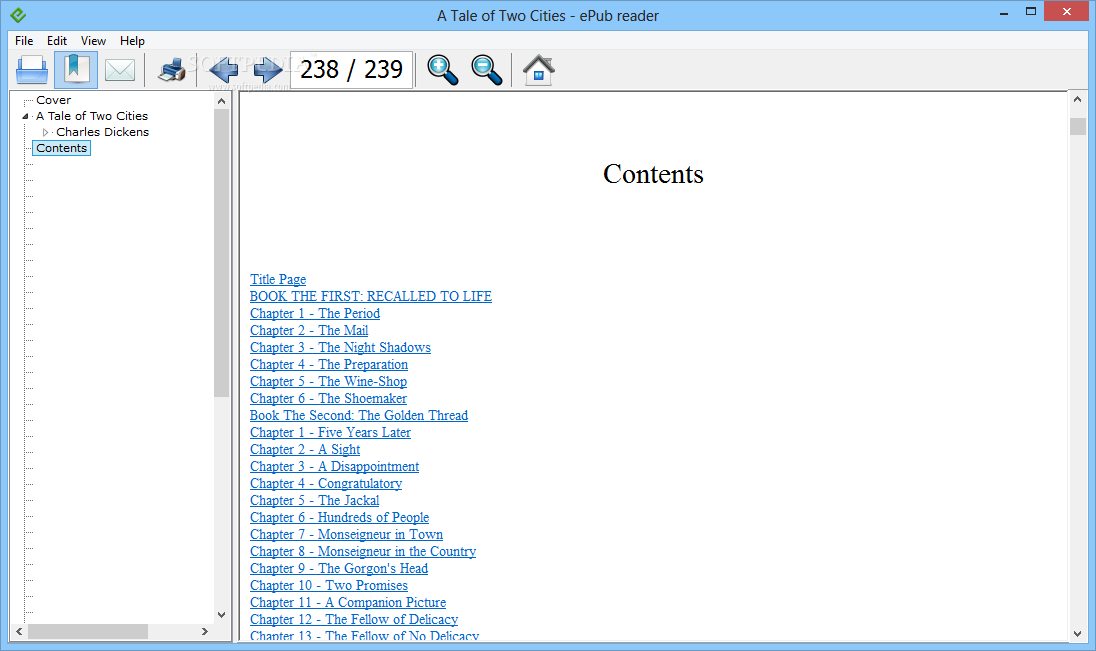Expand the Charles Dickens tree node

coord(45,132)
